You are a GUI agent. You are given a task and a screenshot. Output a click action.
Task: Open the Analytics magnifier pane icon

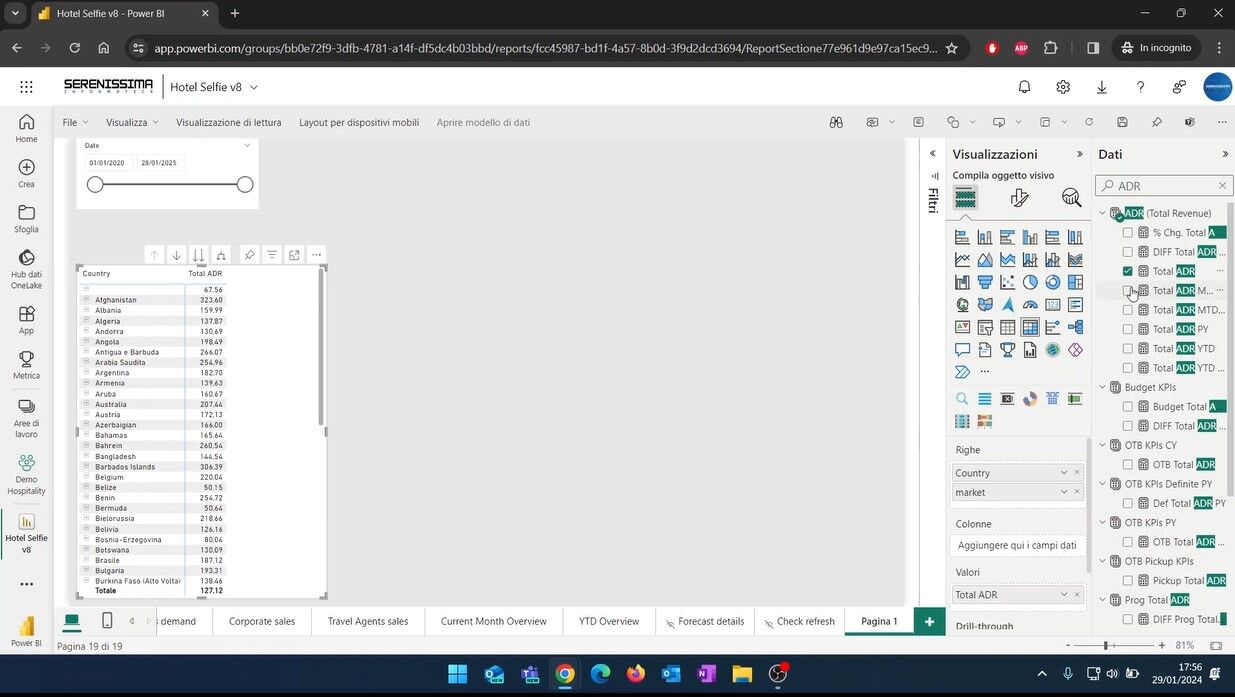tap(1071, 198)
